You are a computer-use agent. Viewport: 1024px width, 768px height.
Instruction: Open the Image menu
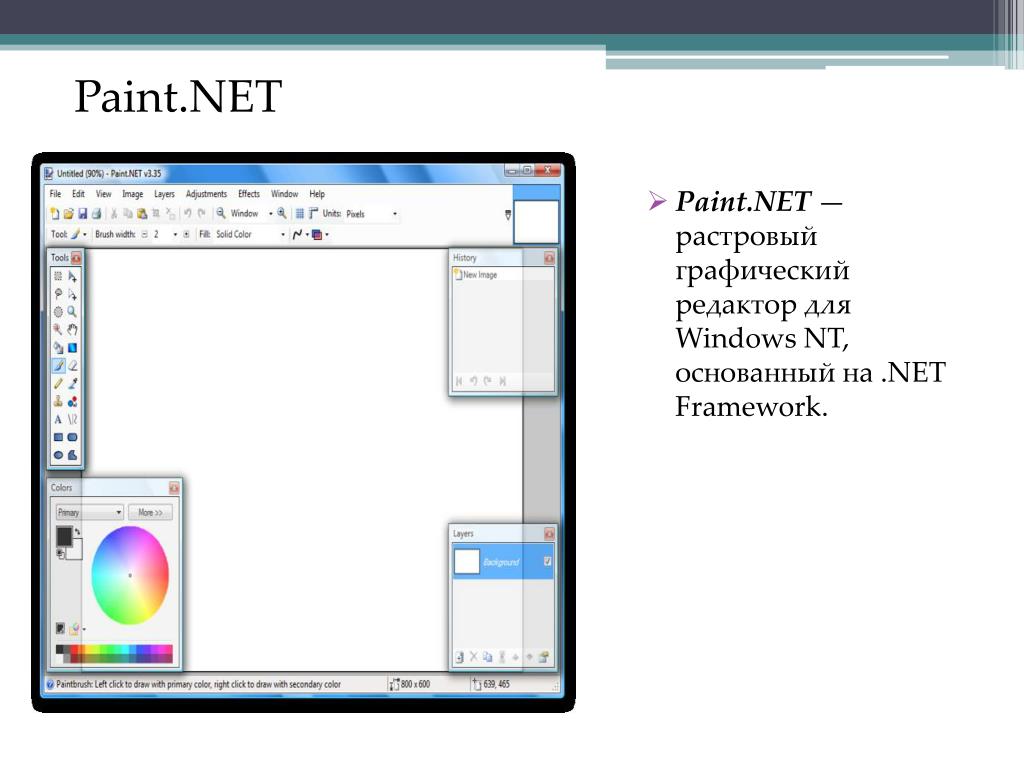[133, 194]
